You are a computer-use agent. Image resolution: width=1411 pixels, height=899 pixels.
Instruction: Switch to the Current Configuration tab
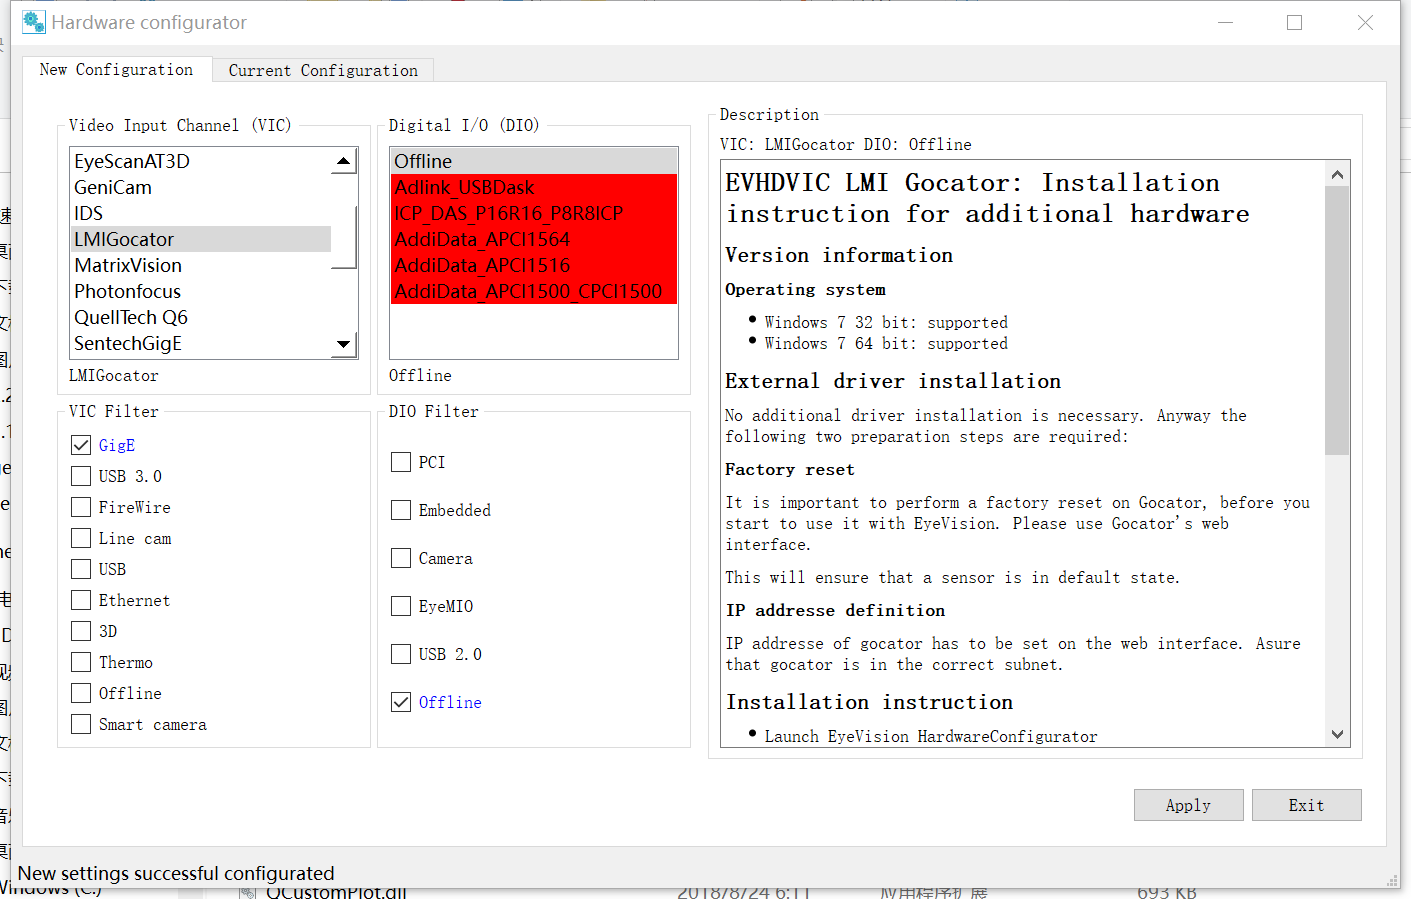(x=322, y=70)
